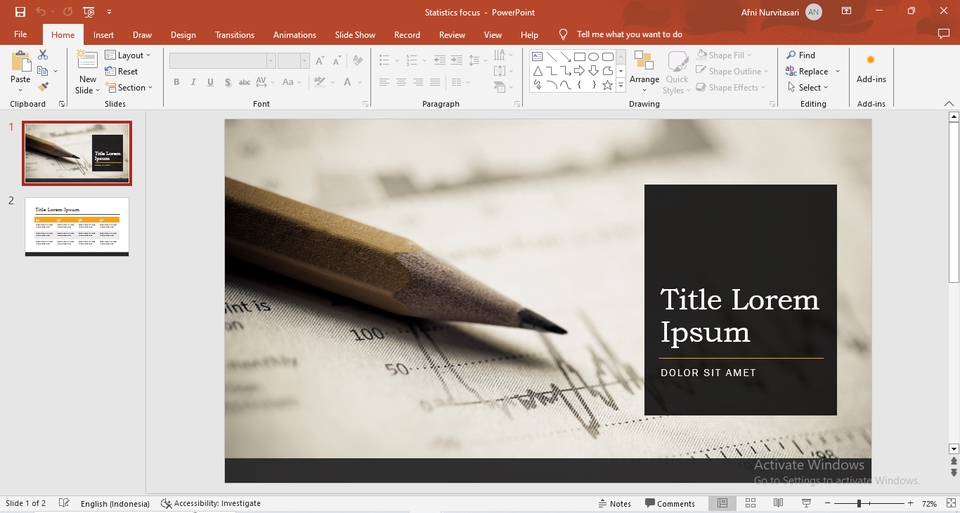Zoom in with the plus icon
Screen dimensions: 960x513
910,503
